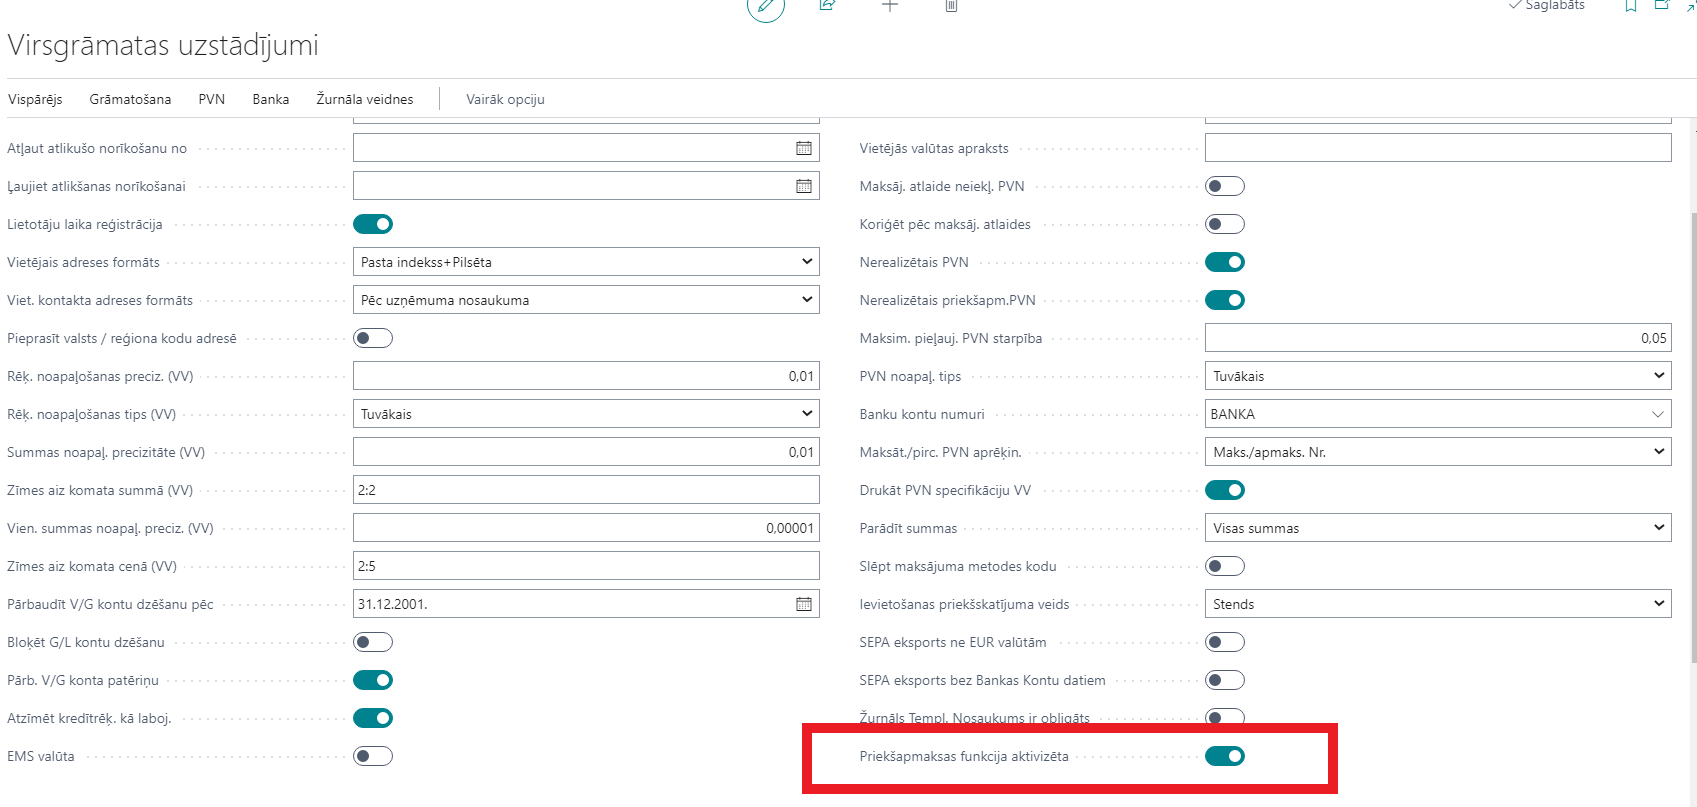Screen dimensions: 1697x807
Task: Open the Banku kontu numuri lookup dropdown
Action: point(1657,414)
